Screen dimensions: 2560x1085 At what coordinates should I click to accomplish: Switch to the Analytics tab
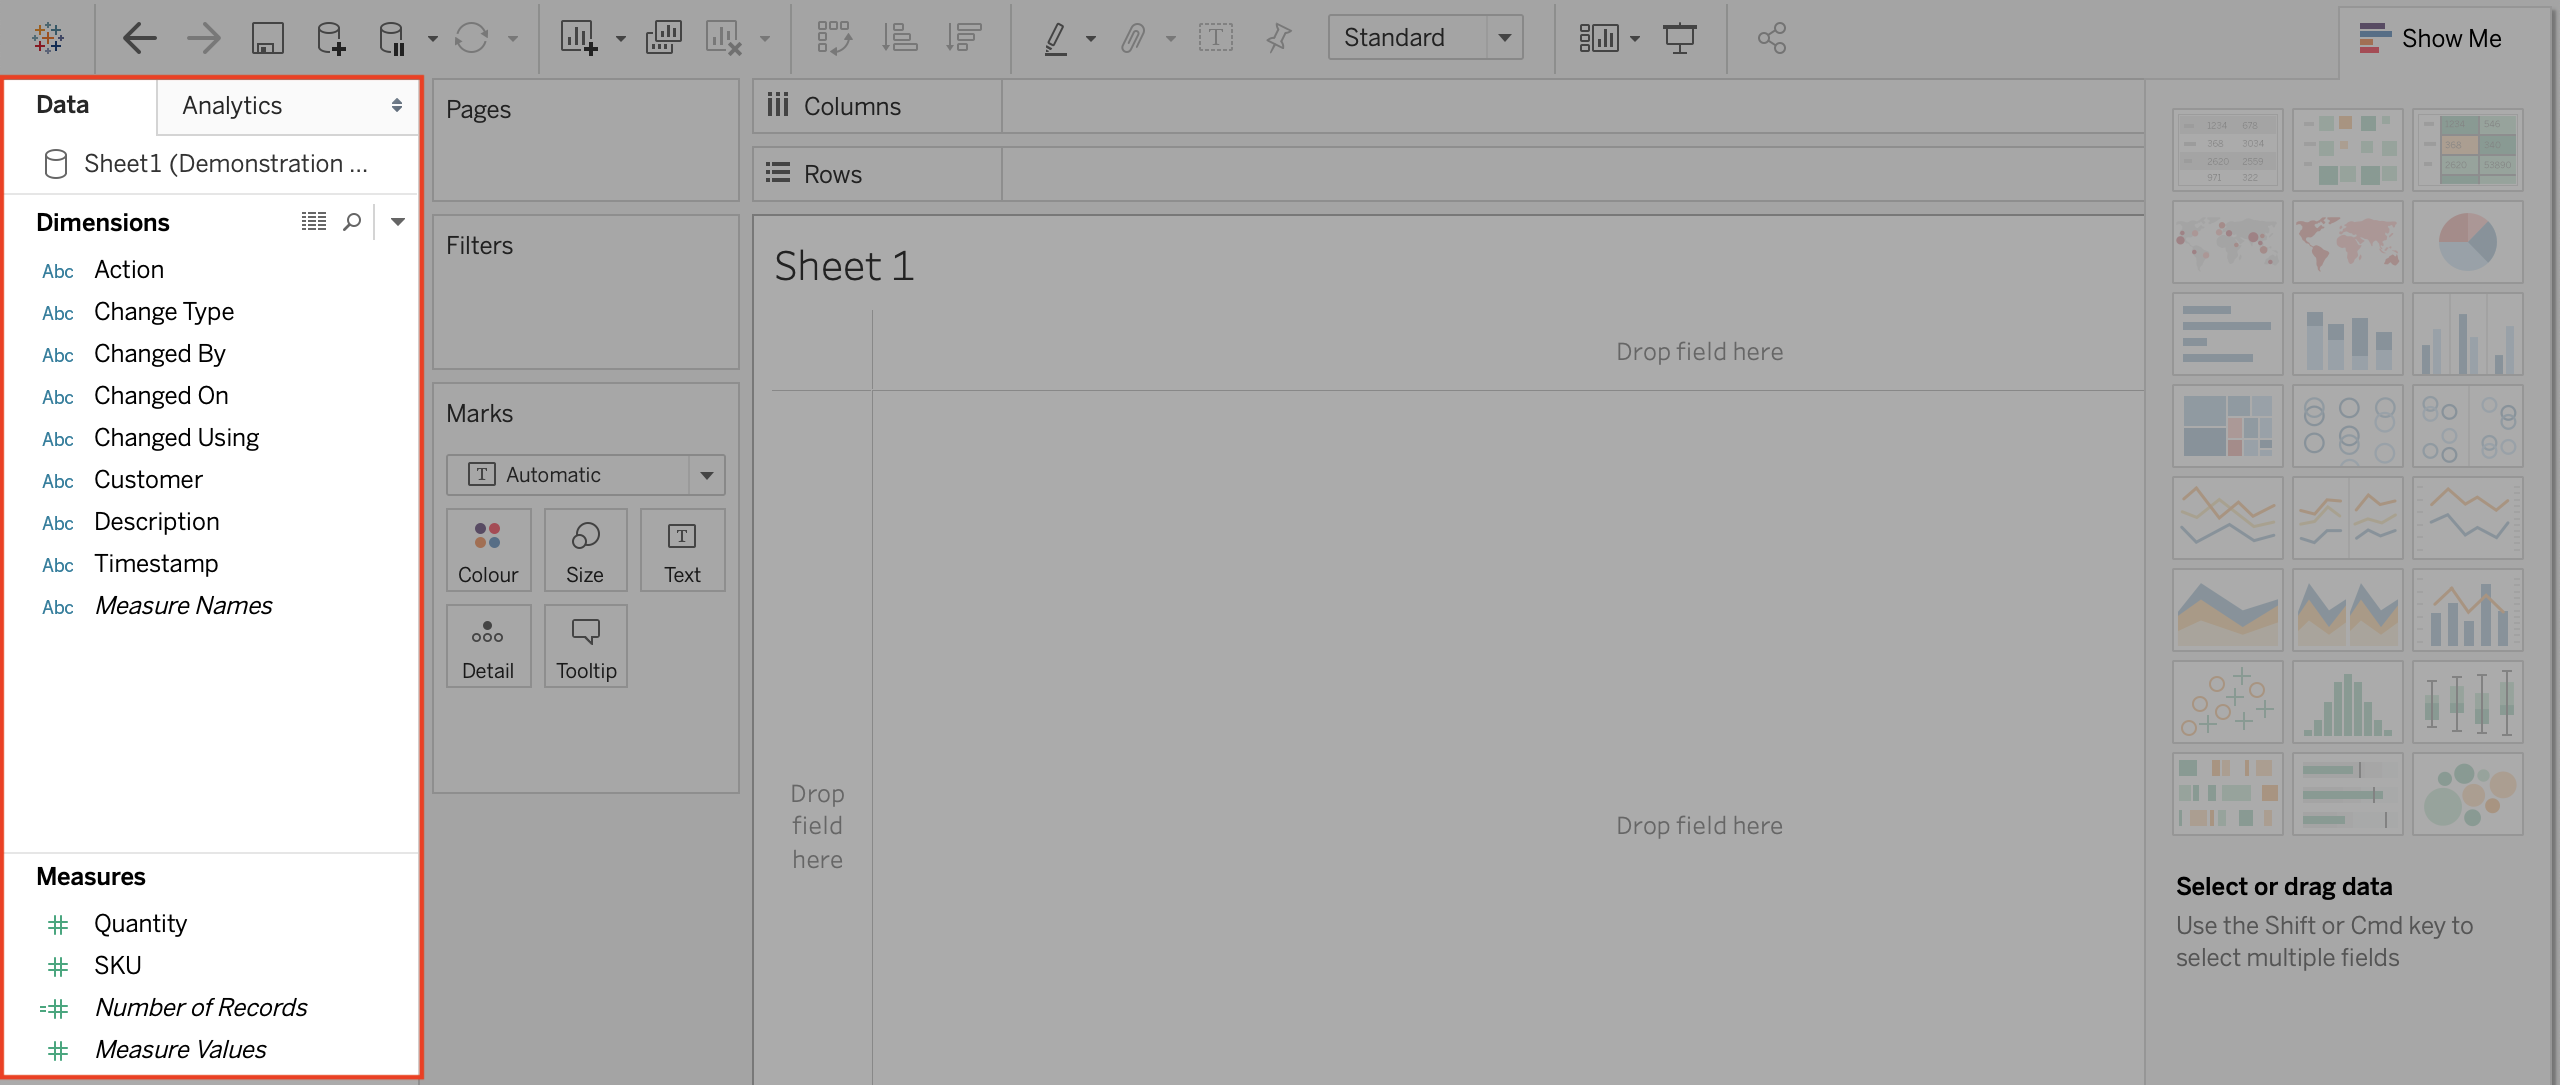[232, 106]
